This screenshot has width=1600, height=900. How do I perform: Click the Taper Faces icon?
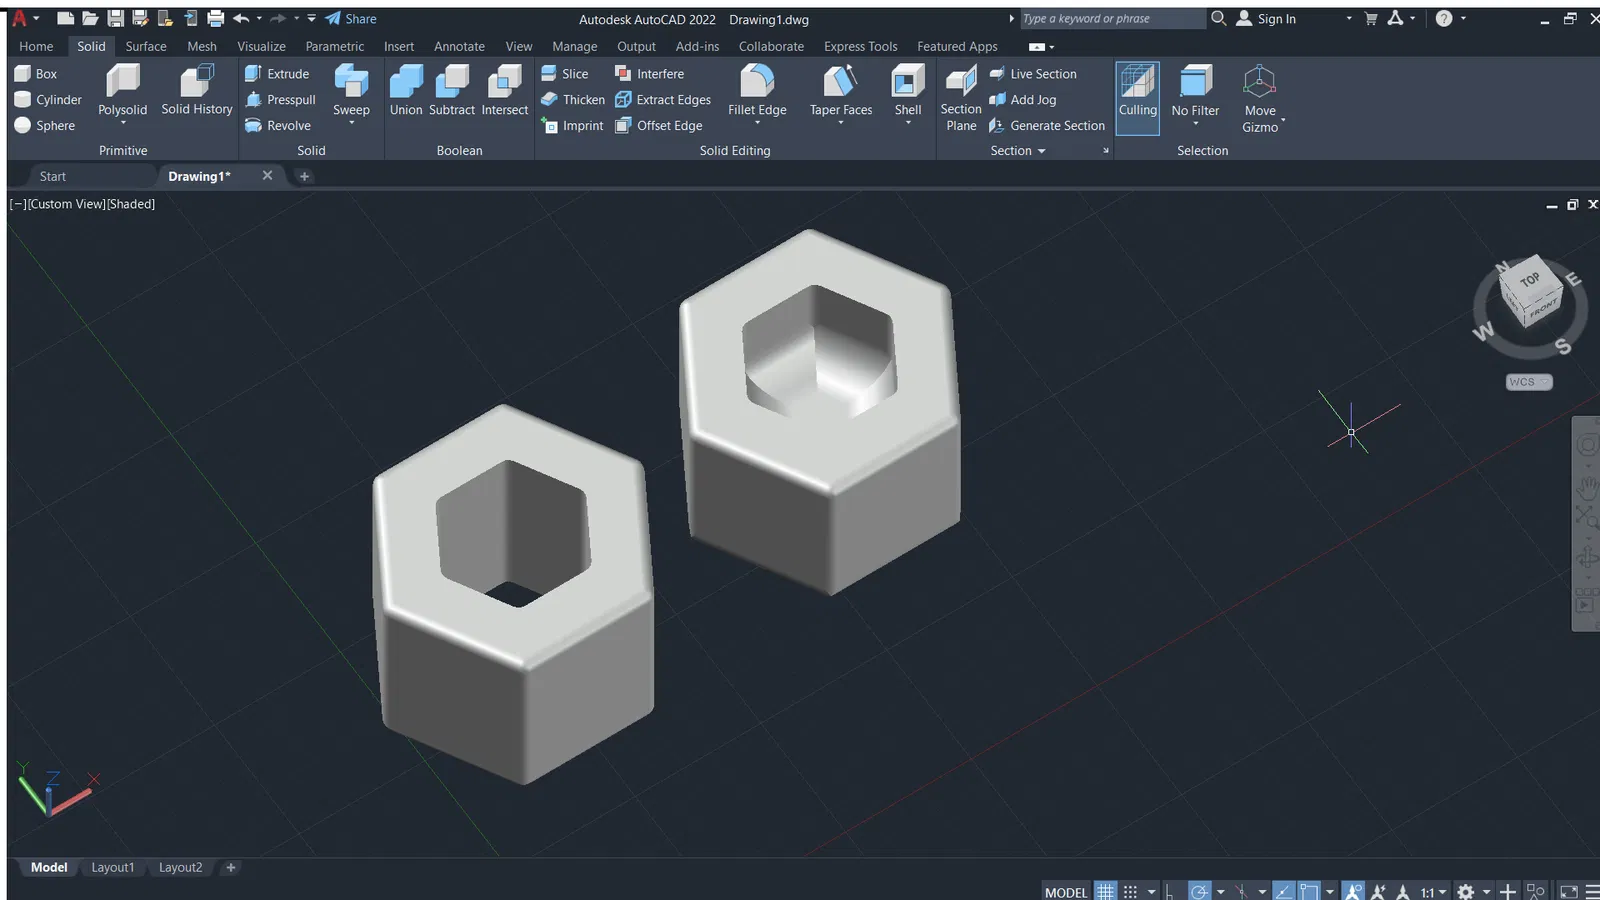point(841,82)
